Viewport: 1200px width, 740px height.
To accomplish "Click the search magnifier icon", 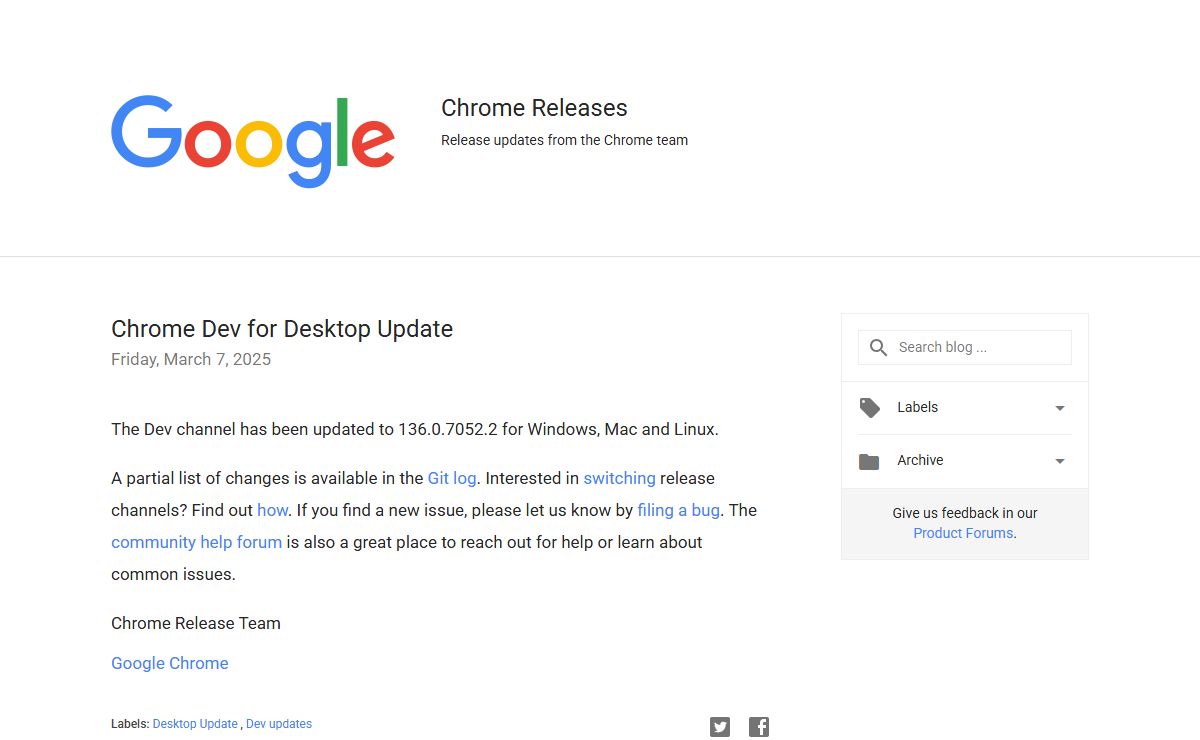I will [x=878, y=347].
